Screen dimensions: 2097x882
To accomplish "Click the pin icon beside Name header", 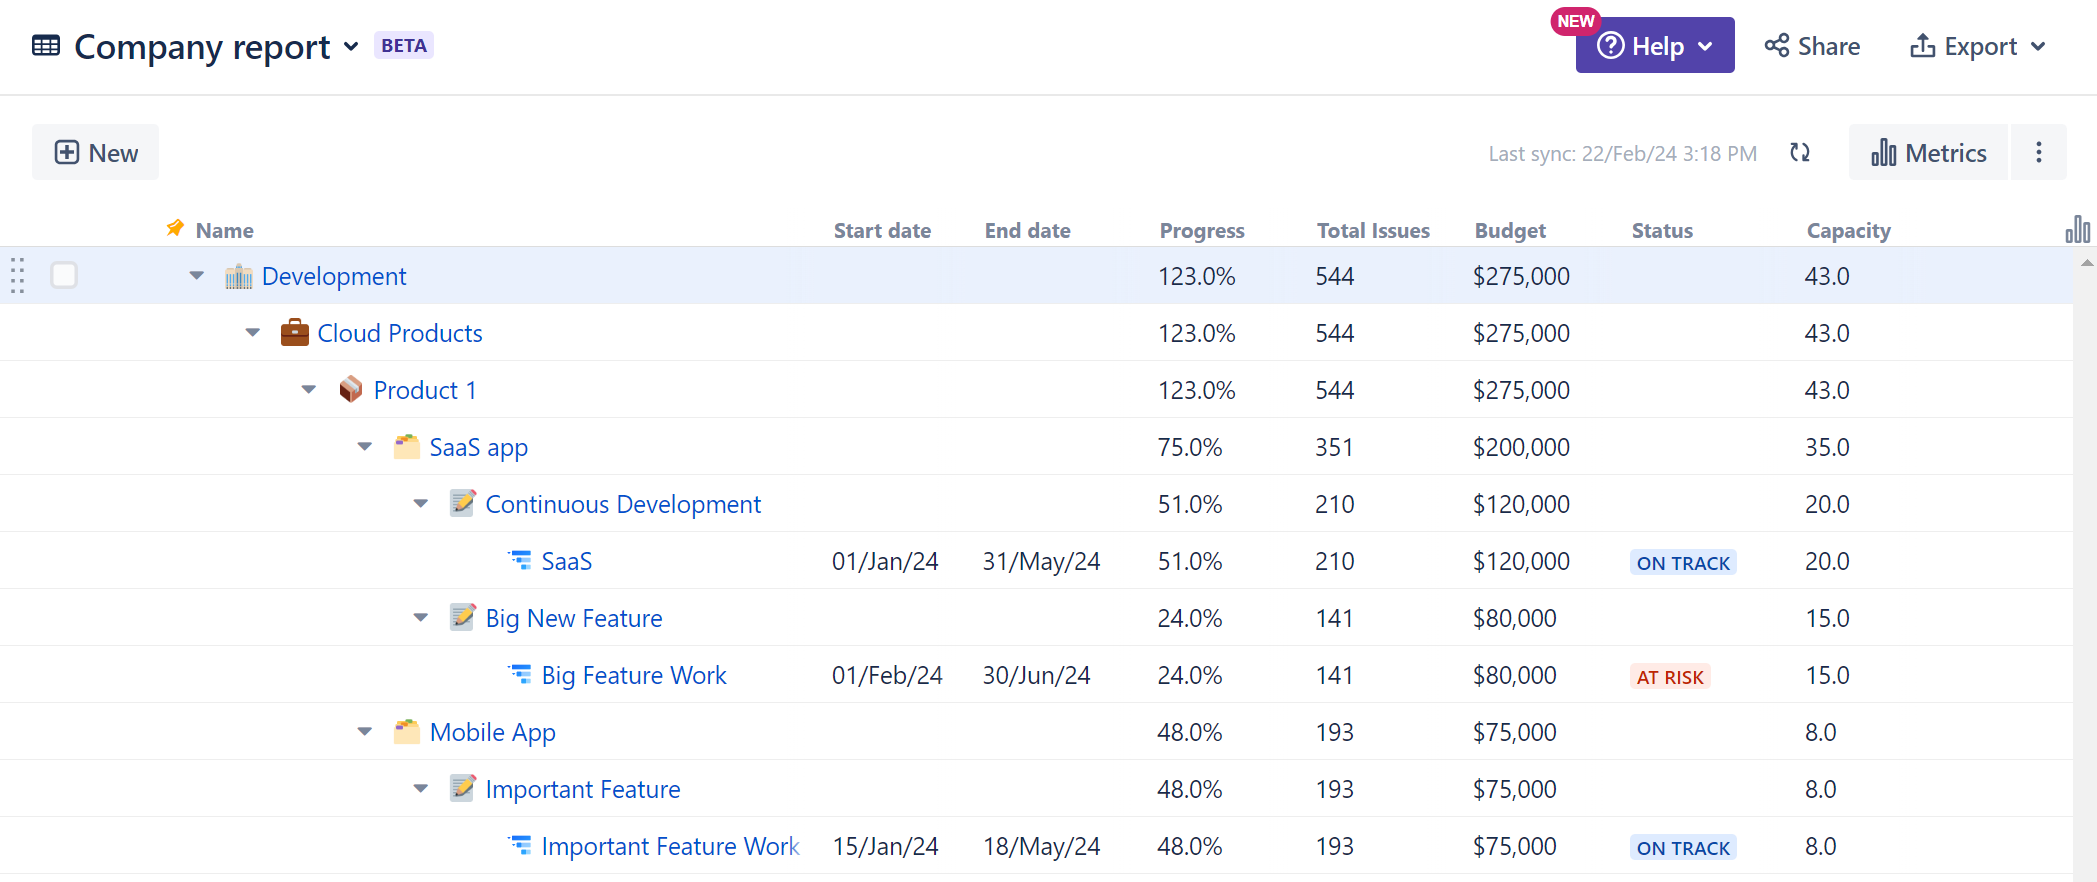I will point(175,229).
